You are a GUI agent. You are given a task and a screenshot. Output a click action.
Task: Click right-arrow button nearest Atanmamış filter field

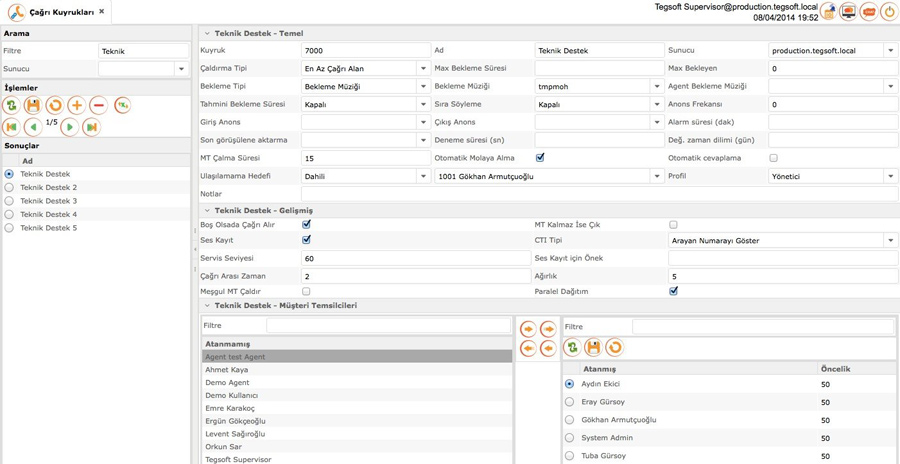tap(528, 329)
